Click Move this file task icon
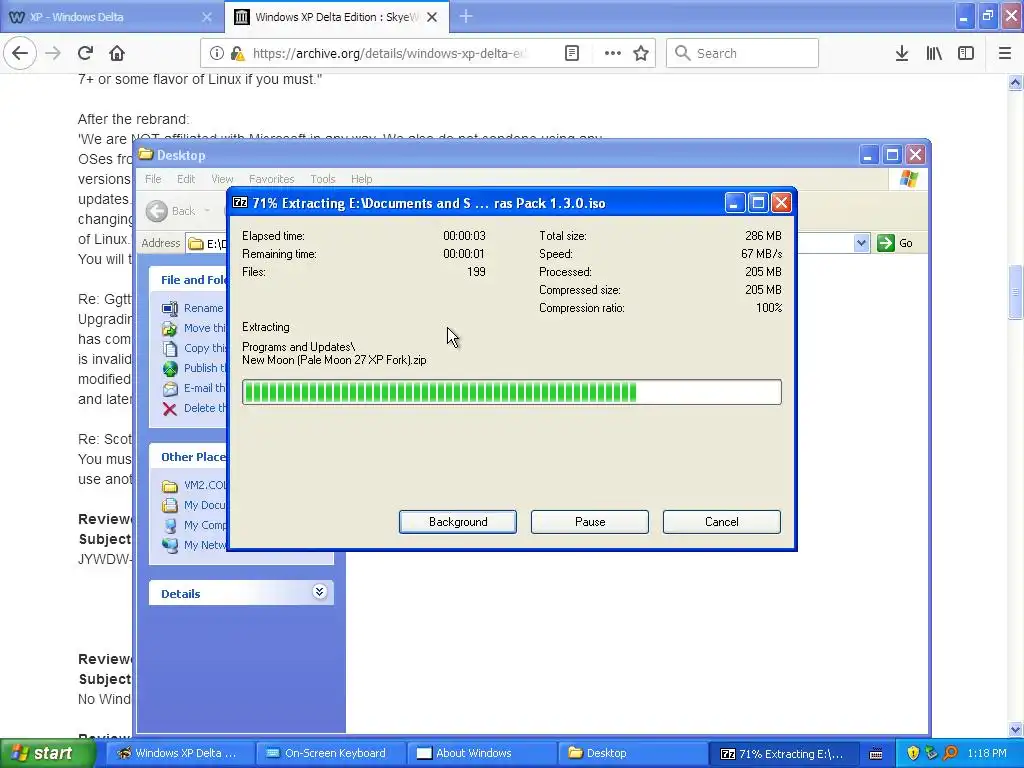Screen dimensions: 1024x768 pos(170,328)
